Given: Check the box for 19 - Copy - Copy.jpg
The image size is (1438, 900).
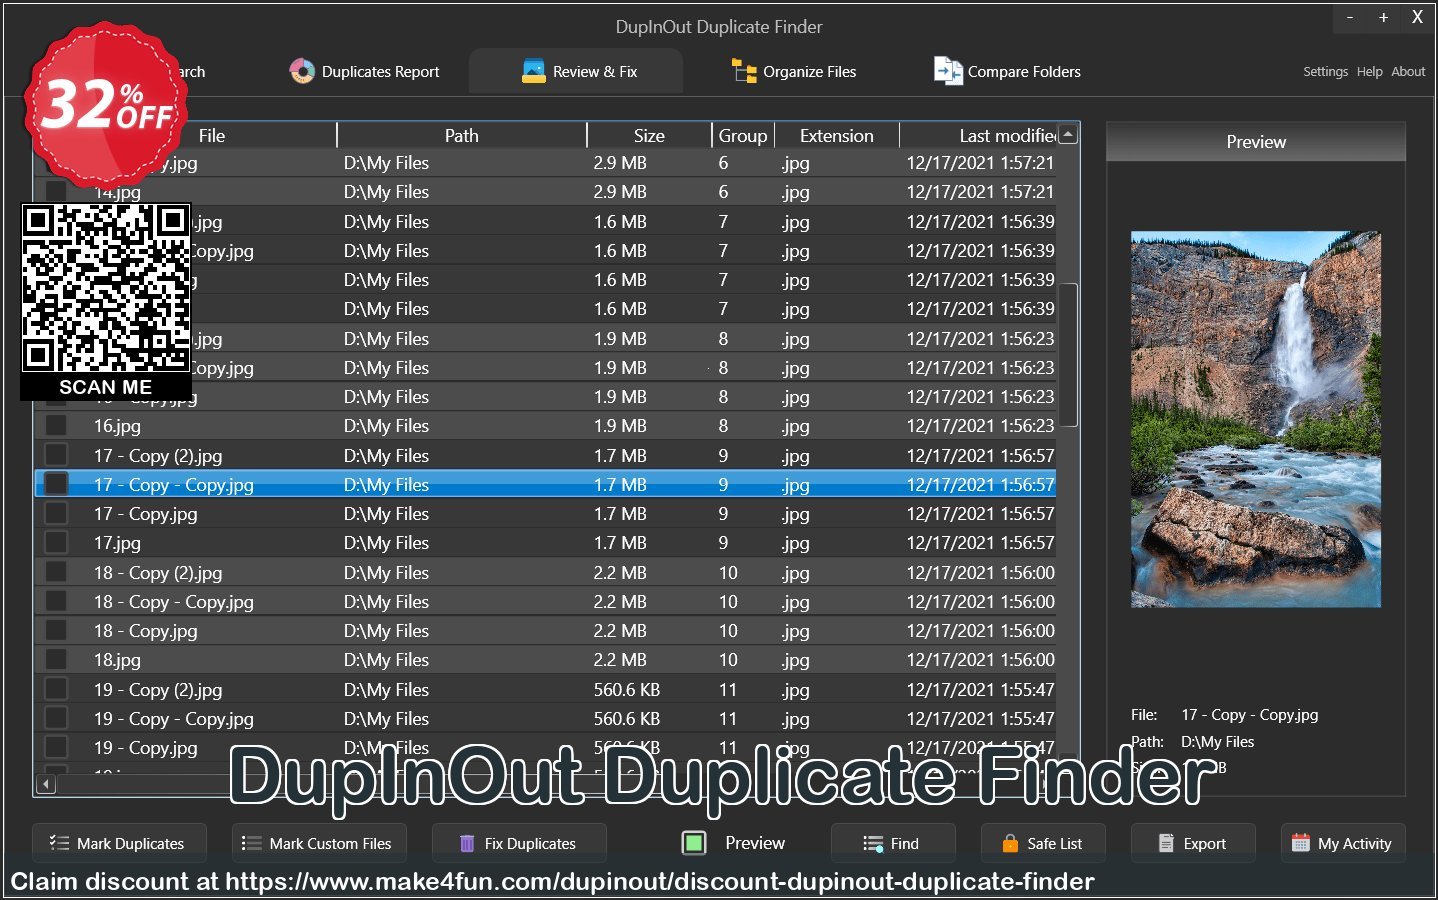Looking at the screenshot, I should 56,718.
